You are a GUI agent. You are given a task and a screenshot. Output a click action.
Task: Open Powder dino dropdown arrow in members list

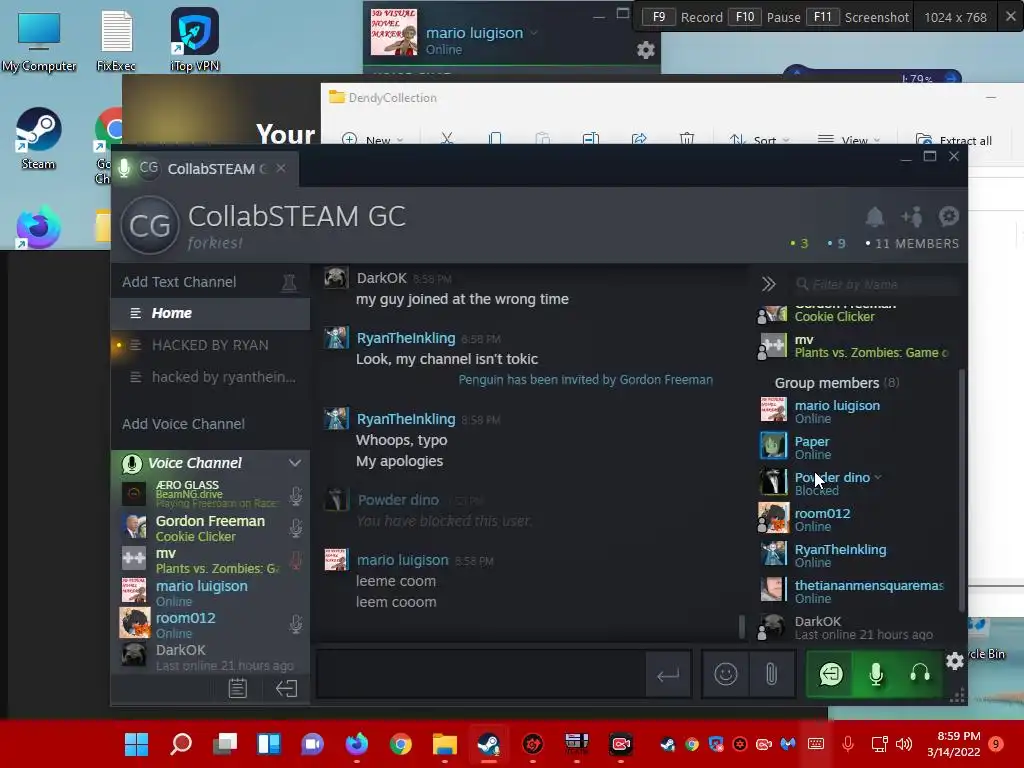(878, 477)
